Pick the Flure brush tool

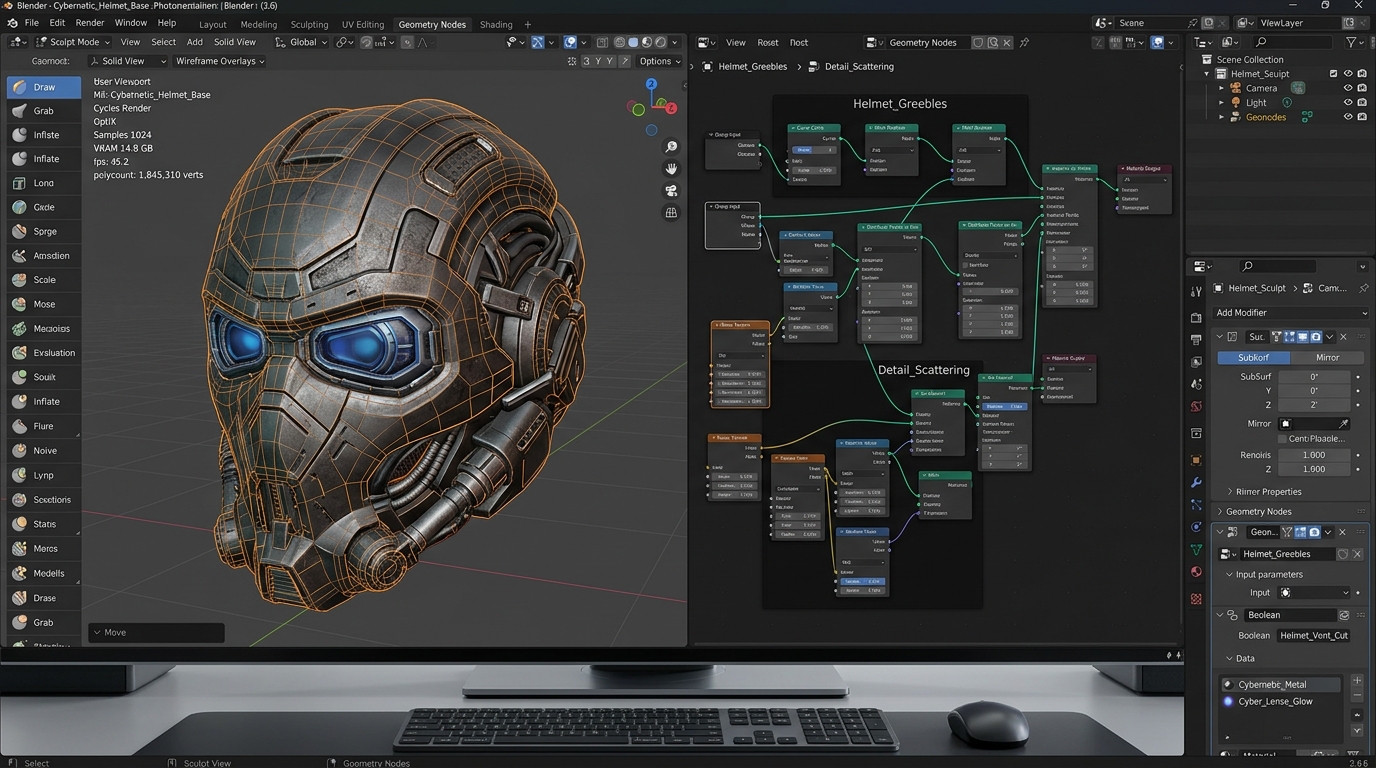[43, 426]
